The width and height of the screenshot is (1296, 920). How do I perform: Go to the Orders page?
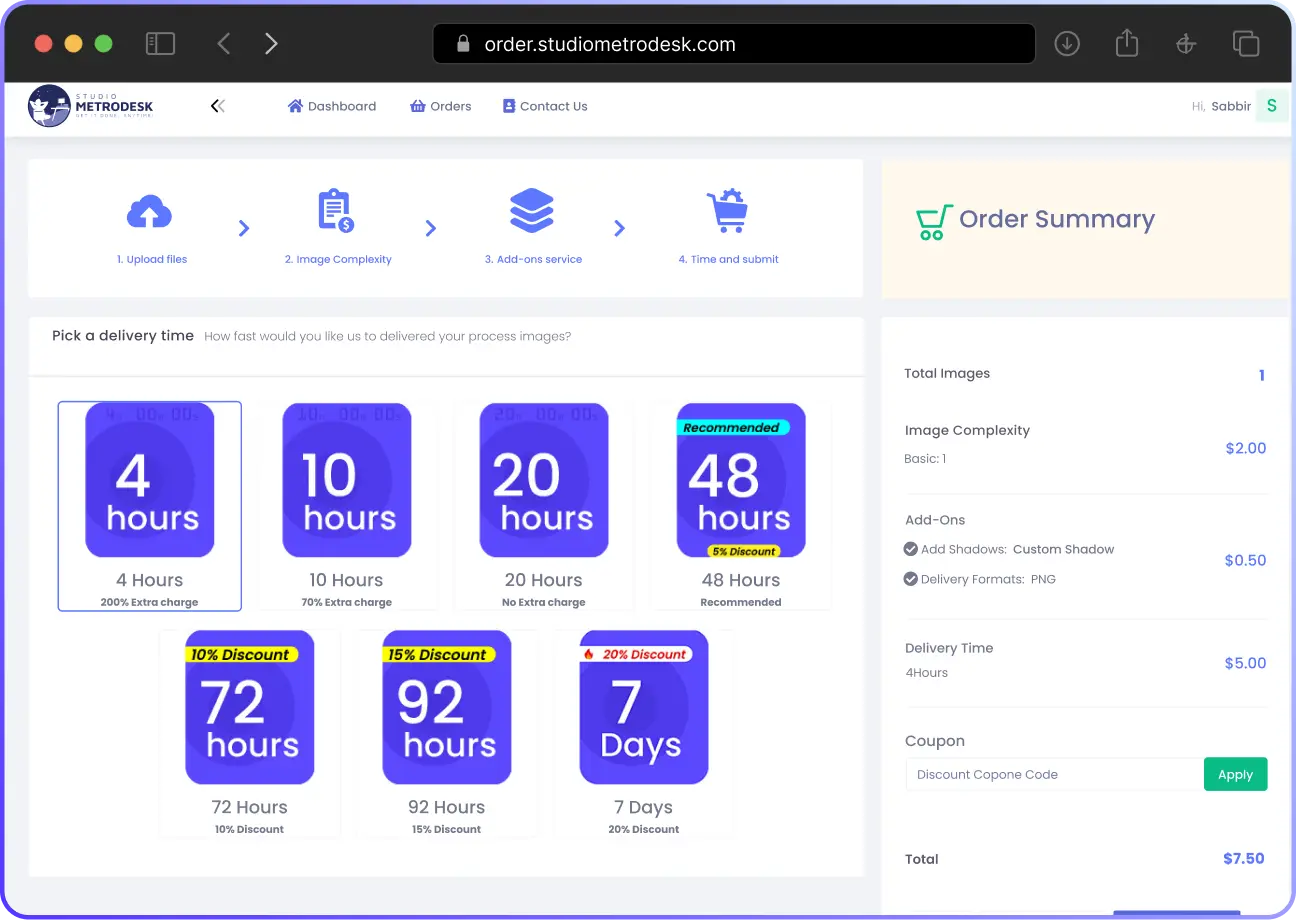pos(441,106)
